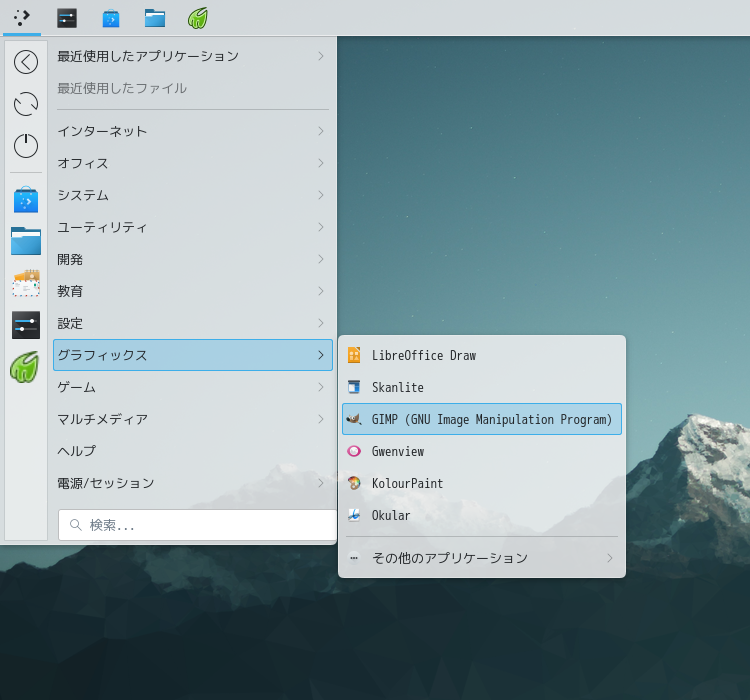Click the 検索 search field
The height and width of the screenshot is (700, 750).
[x=197, y=525]
